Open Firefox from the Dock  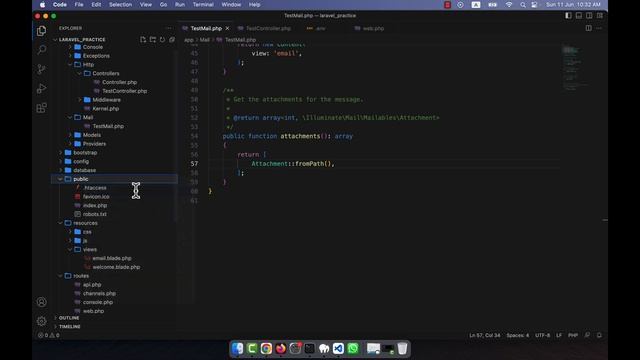tap(280, 348)
